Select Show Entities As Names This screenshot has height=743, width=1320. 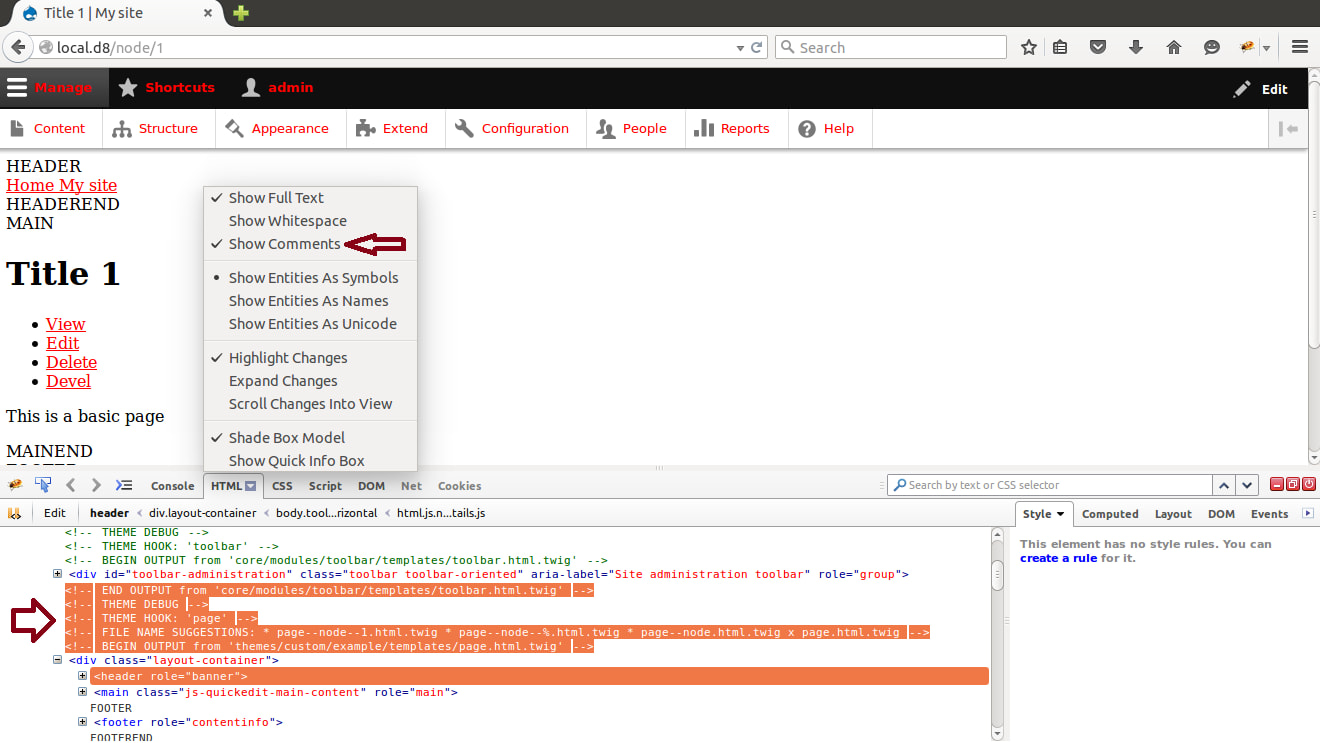[308, 301]
